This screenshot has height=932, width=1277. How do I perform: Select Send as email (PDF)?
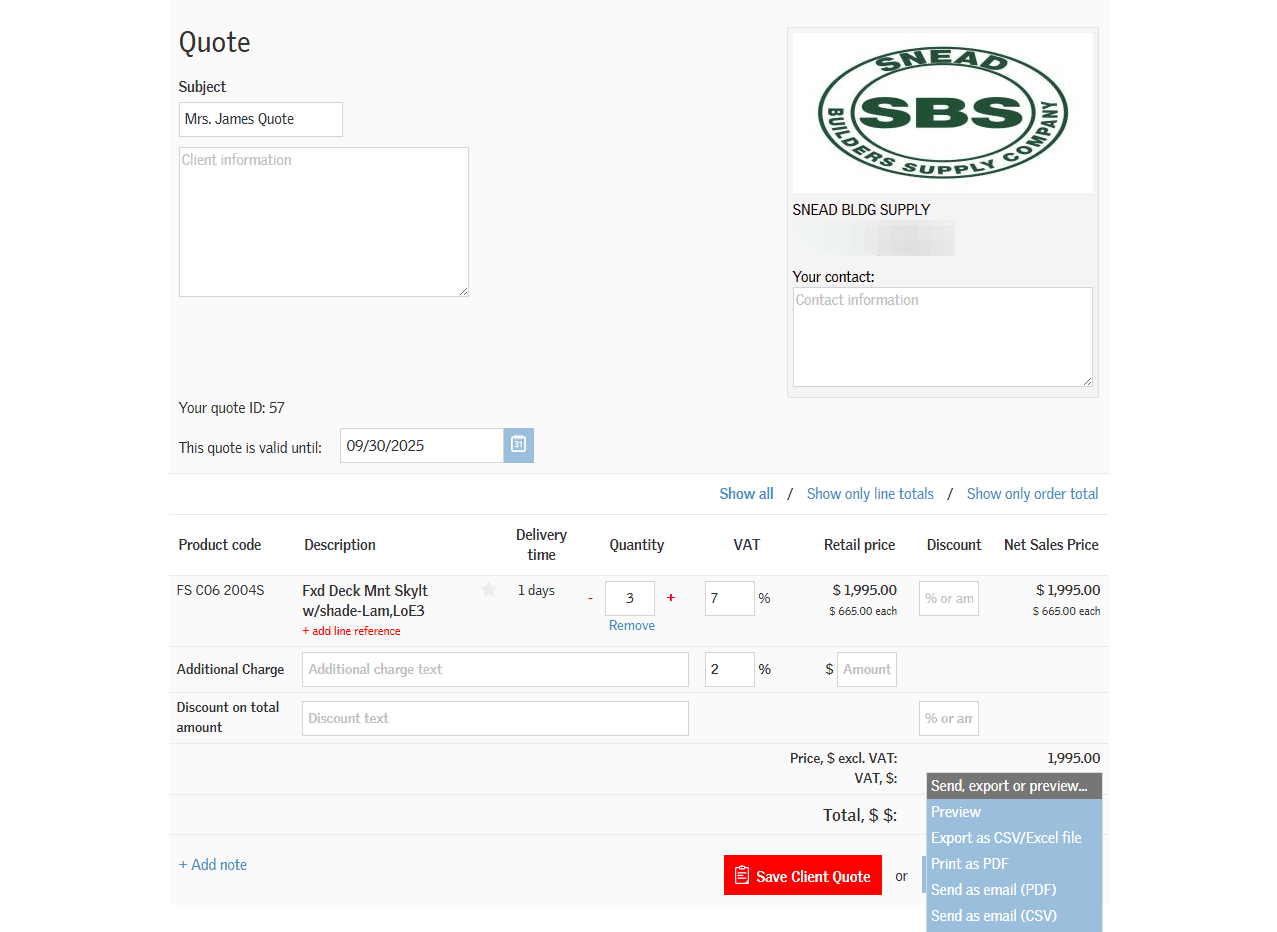[1014, 890]
